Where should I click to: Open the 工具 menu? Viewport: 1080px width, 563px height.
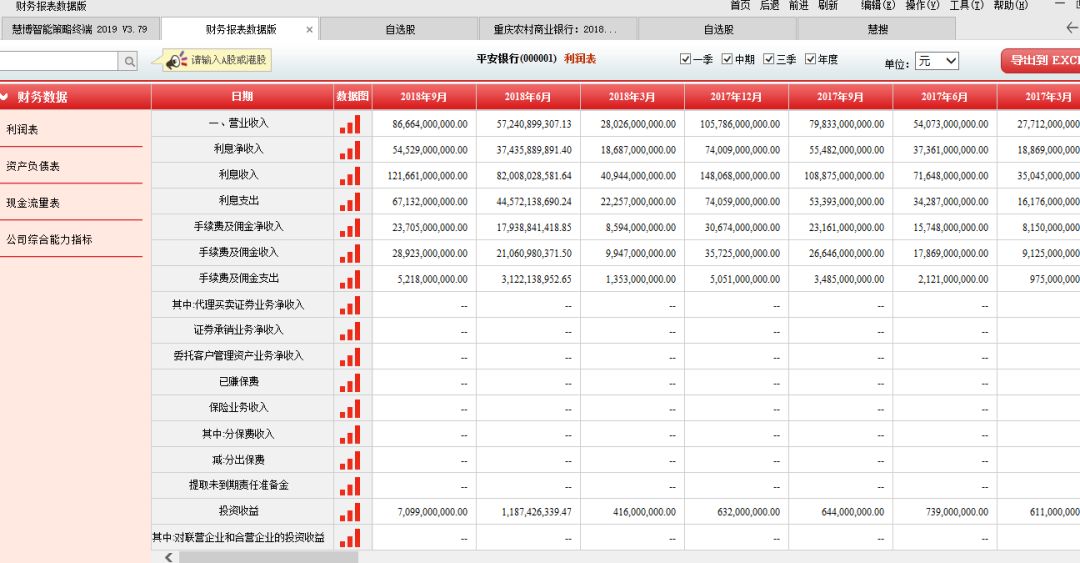[965, 6]
